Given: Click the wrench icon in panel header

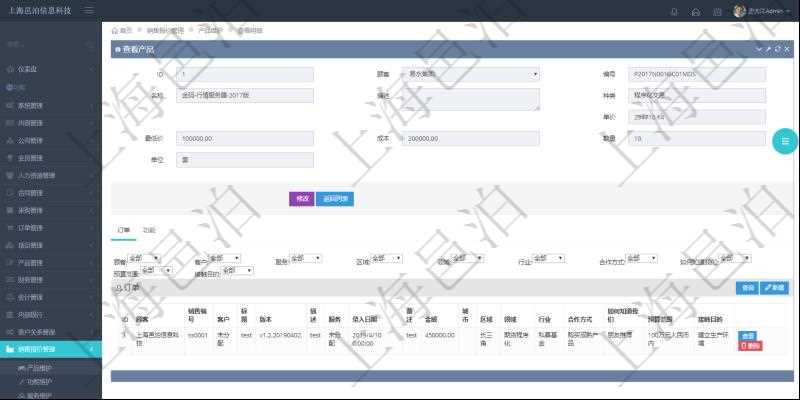Looking at the screenshot, I should pyautogui.click(x=768, y=48).
